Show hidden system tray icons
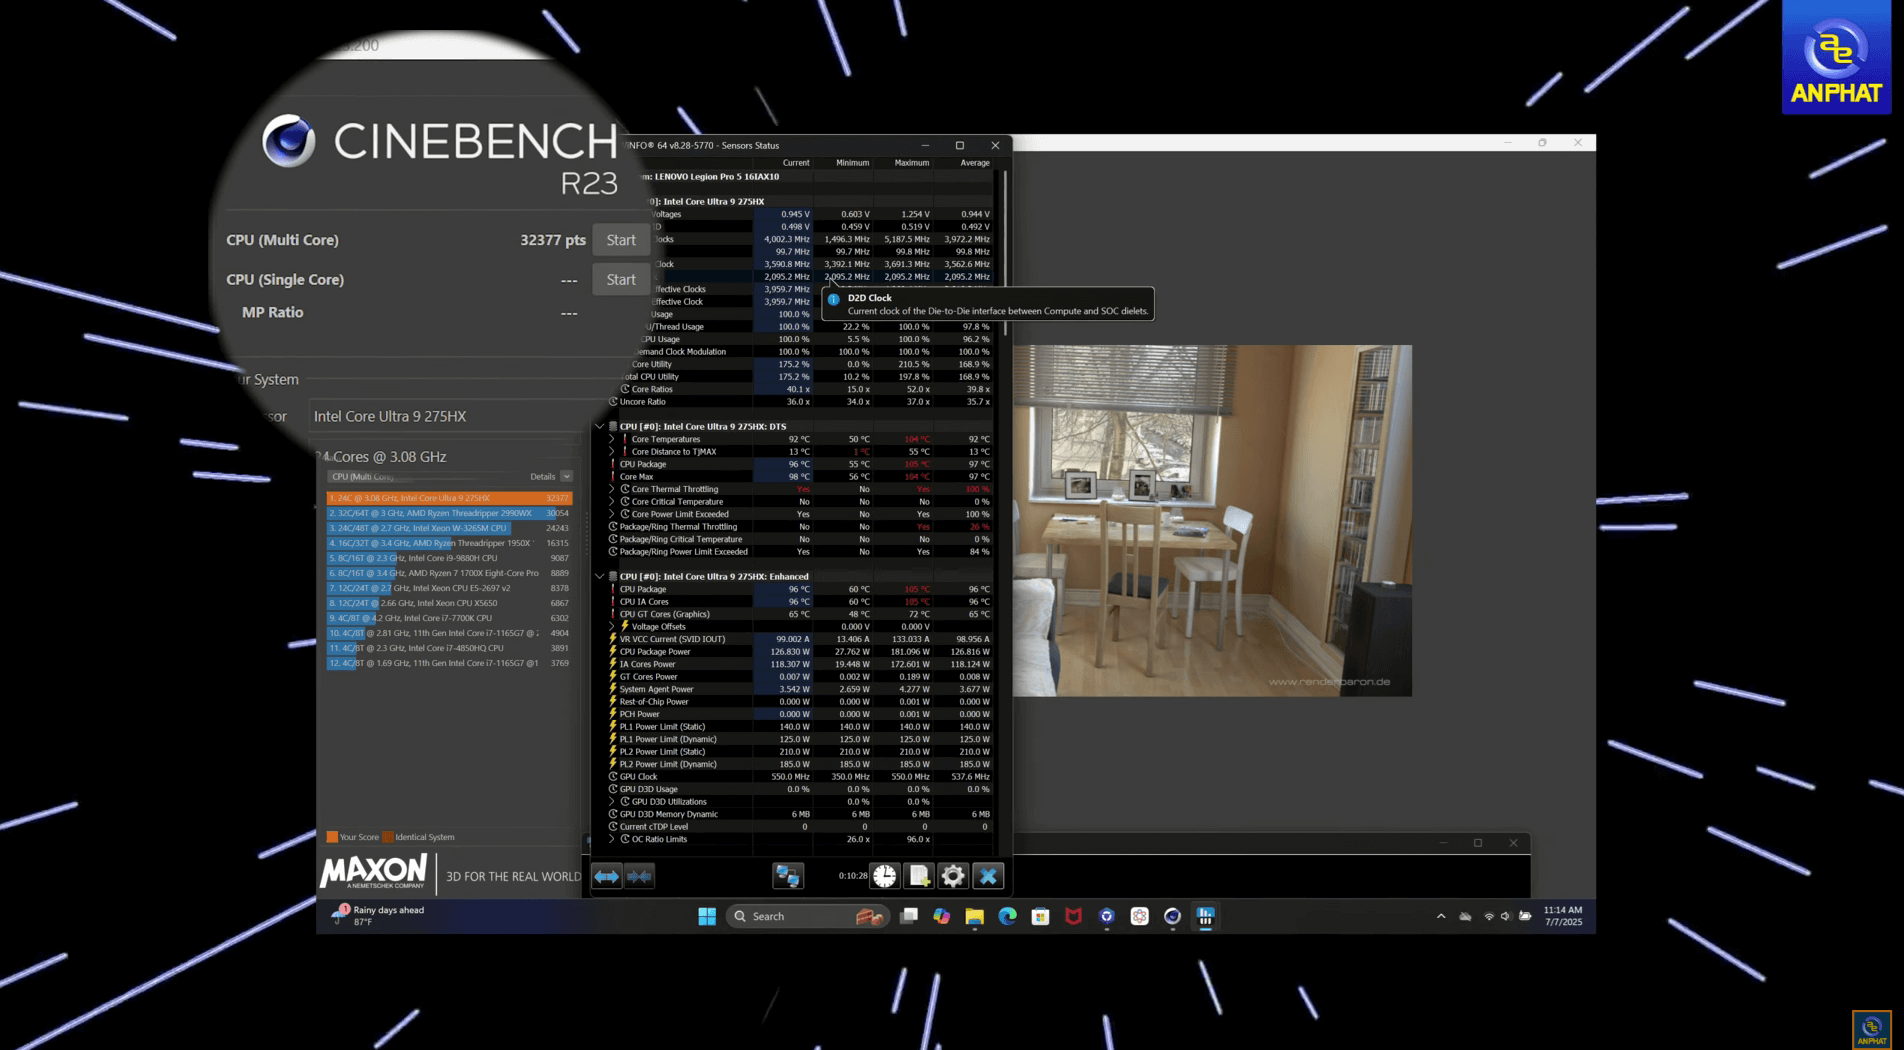This screenshot has height=1050, width=1904. coord(1441,916)
